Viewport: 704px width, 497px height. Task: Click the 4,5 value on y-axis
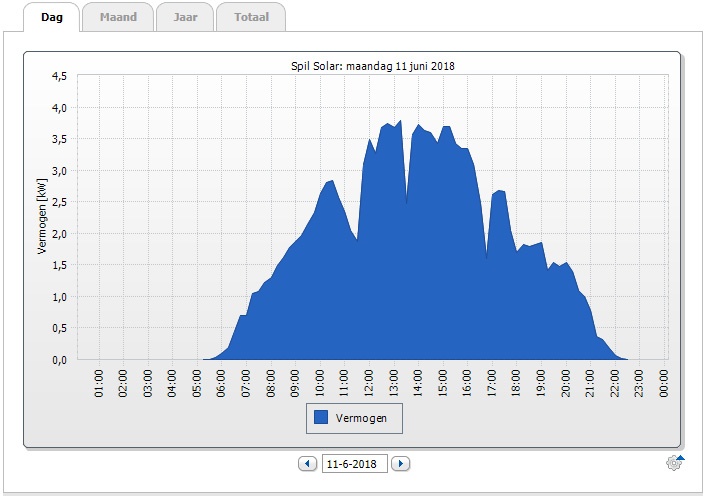click(x=59, y=76)
